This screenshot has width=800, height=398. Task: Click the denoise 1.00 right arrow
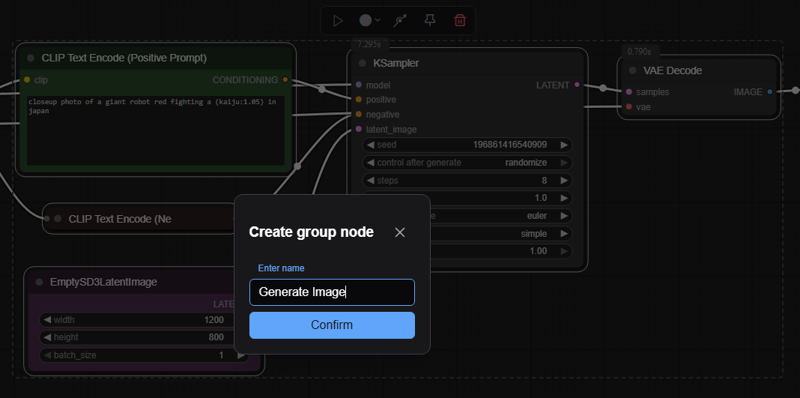point(564,251)
